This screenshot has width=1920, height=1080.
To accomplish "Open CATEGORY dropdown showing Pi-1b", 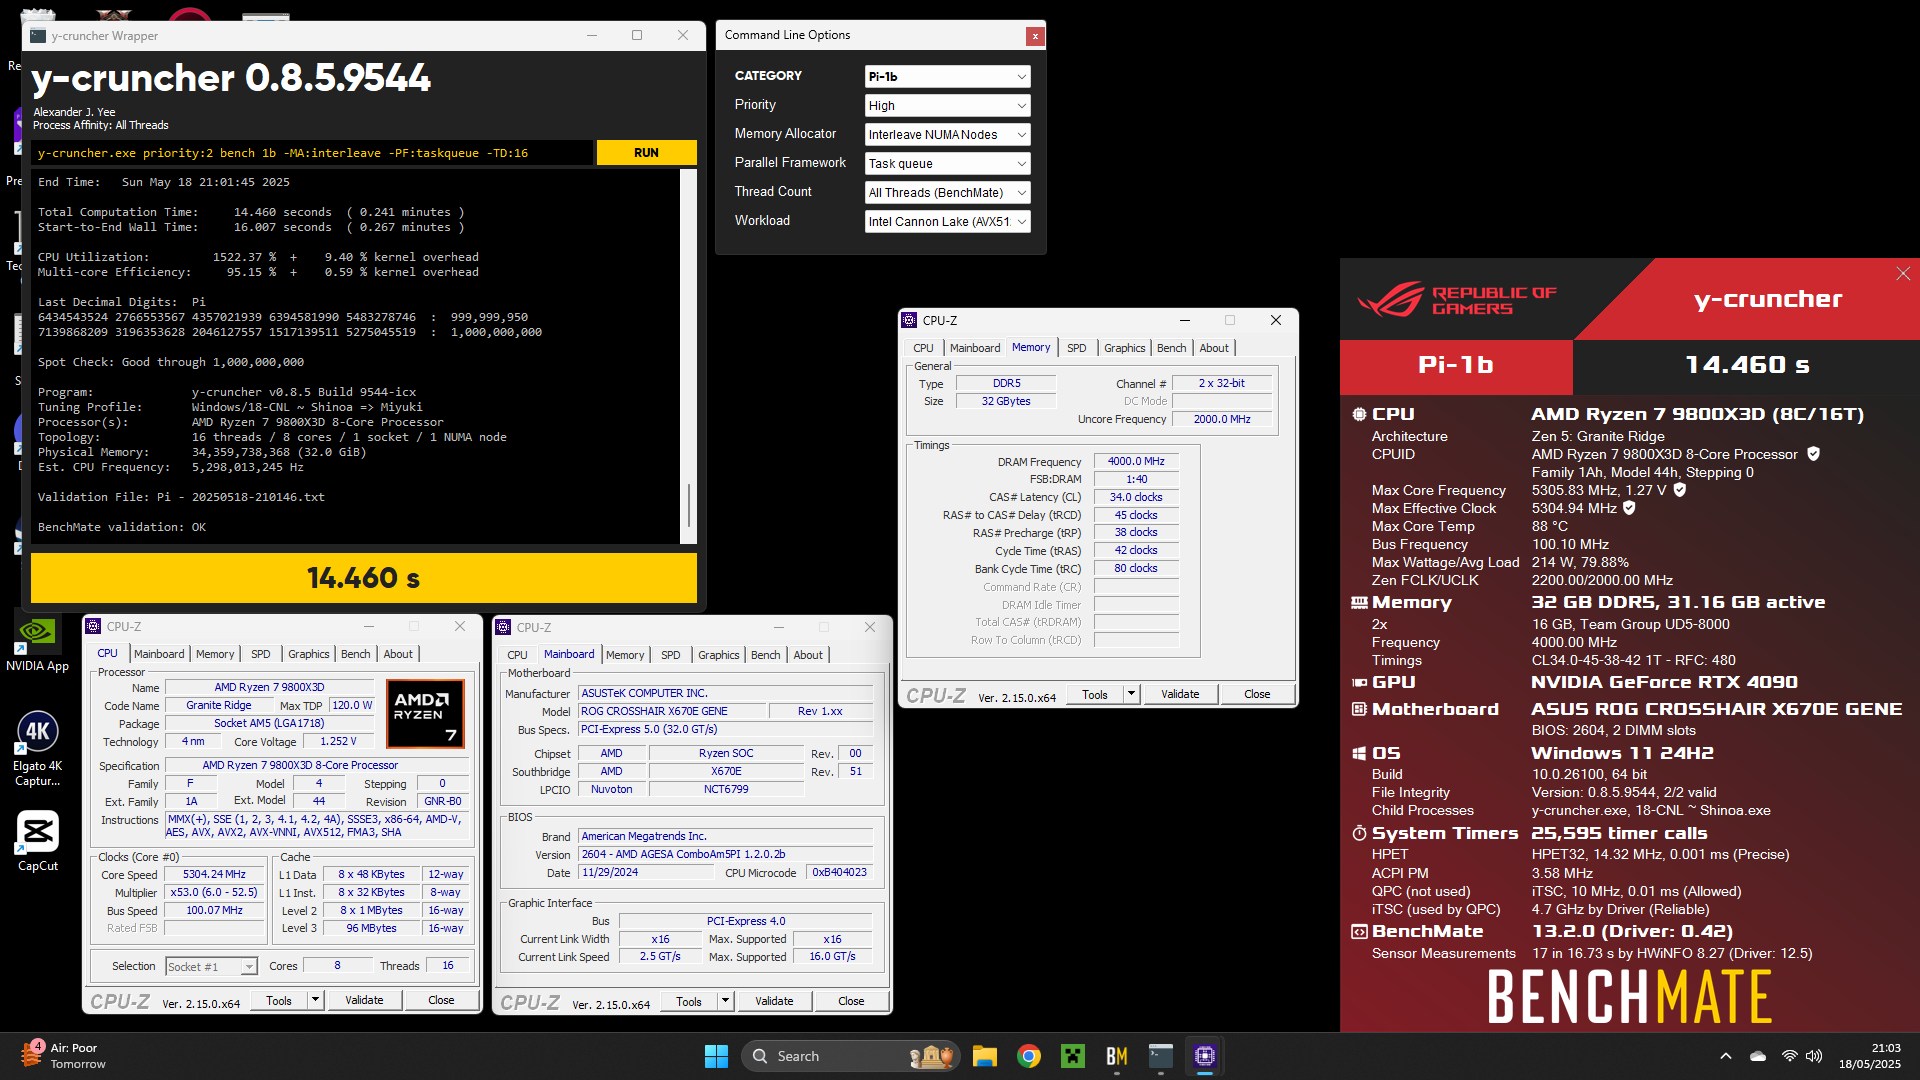I will tap(947, 76).
